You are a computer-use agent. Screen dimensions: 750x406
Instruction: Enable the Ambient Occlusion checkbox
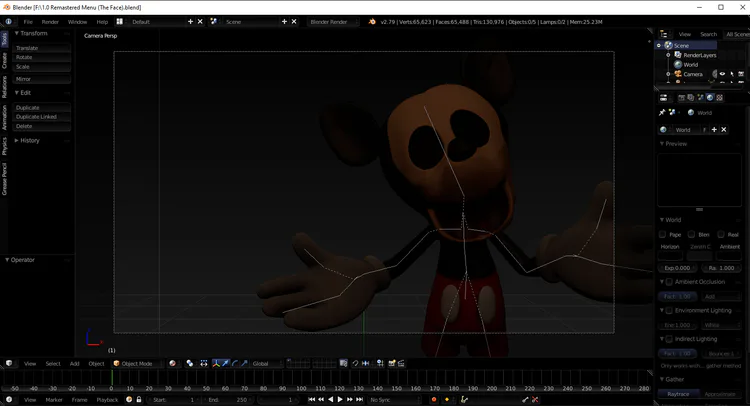pyautogui.click(x=669, y=282)
